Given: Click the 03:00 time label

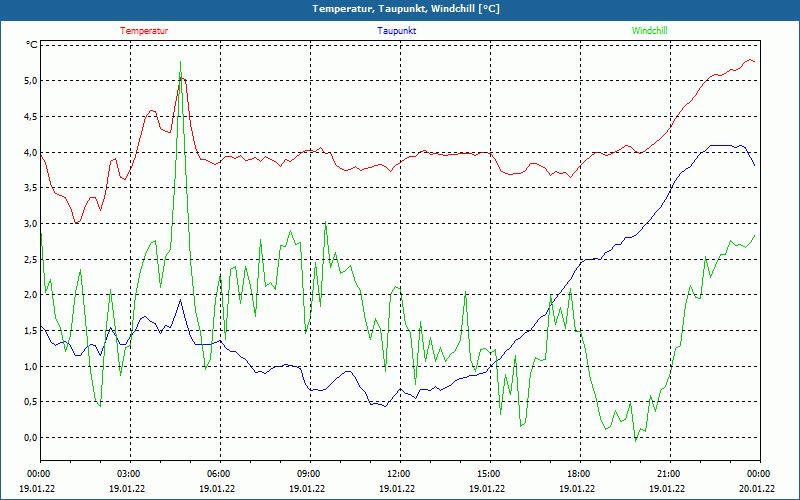Looking at the screenshot, I should coord(127,474).
